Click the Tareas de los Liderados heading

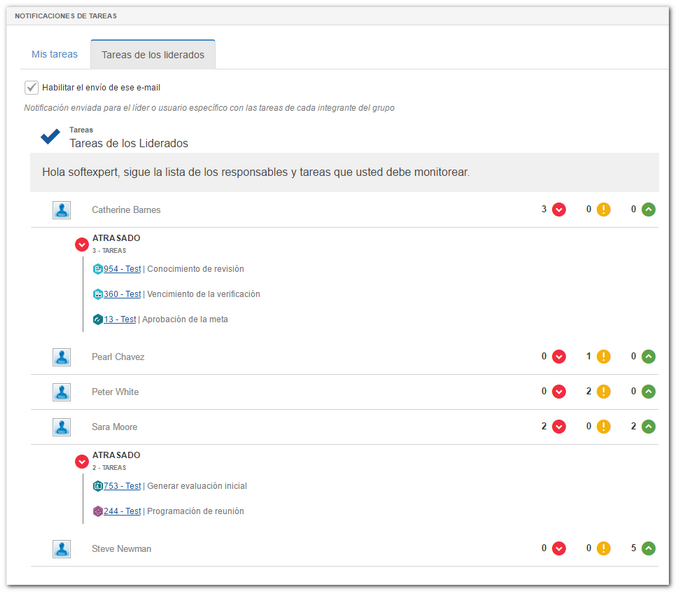(x=129, y=143)
